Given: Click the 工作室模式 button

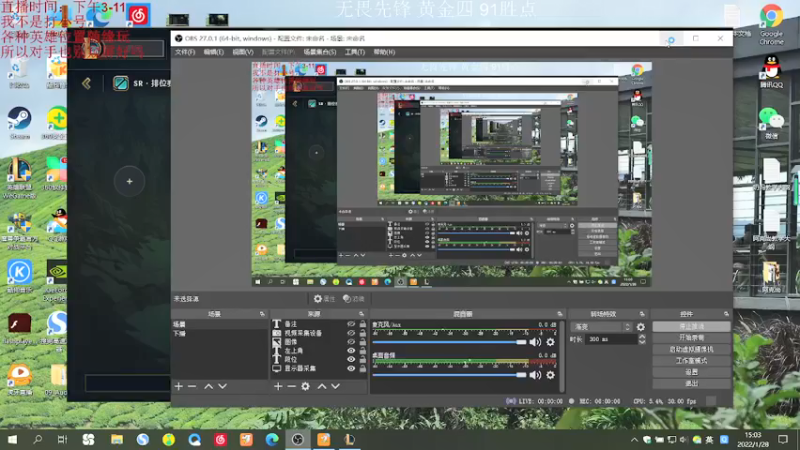Looking at the screenshot, I should coord(691,361).
